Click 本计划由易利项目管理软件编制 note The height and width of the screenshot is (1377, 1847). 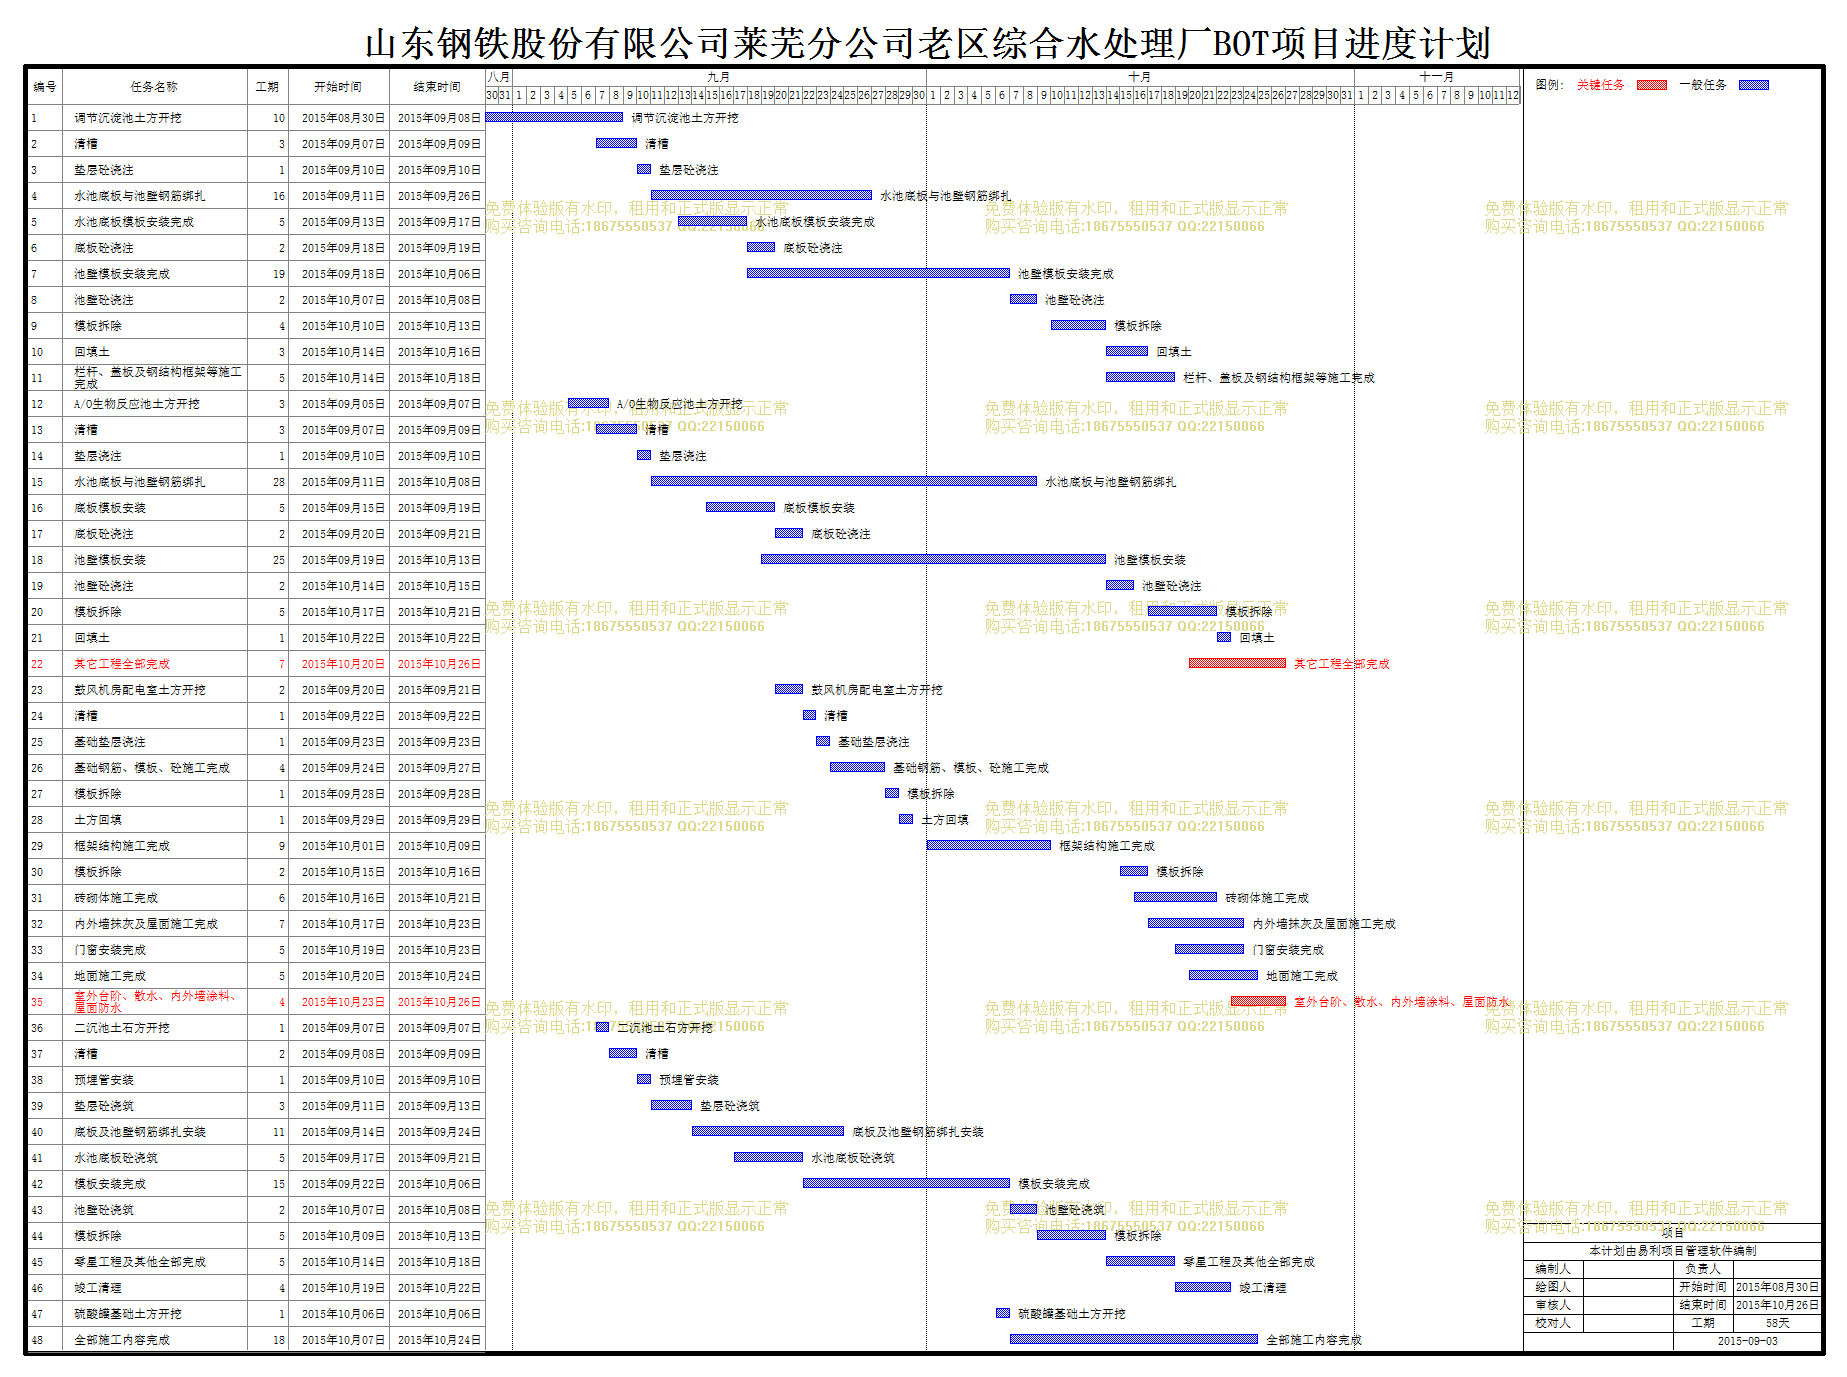click(1672, 1251)
